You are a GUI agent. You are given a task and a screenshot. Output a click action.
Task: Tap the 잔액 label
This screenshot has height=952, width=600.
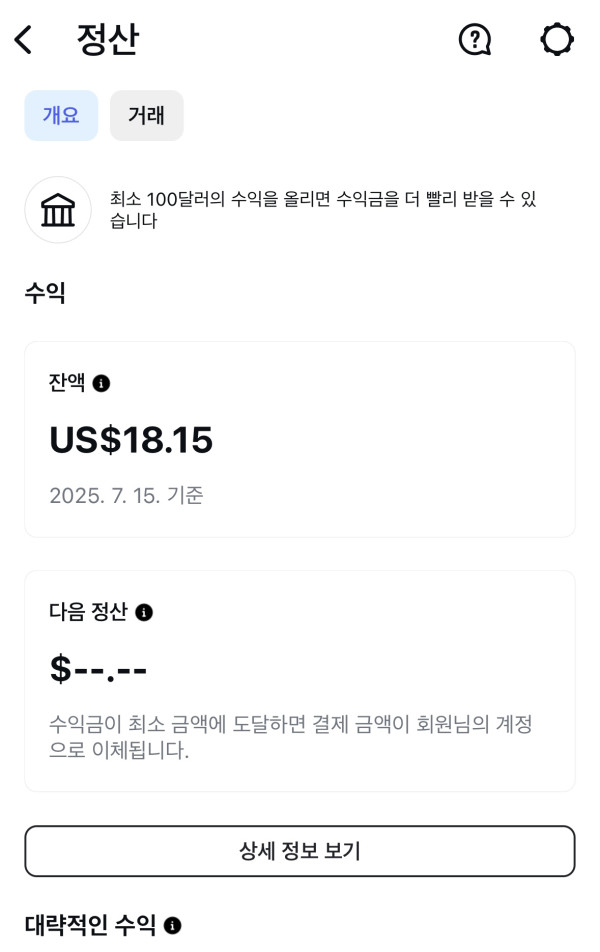(67, 383)
